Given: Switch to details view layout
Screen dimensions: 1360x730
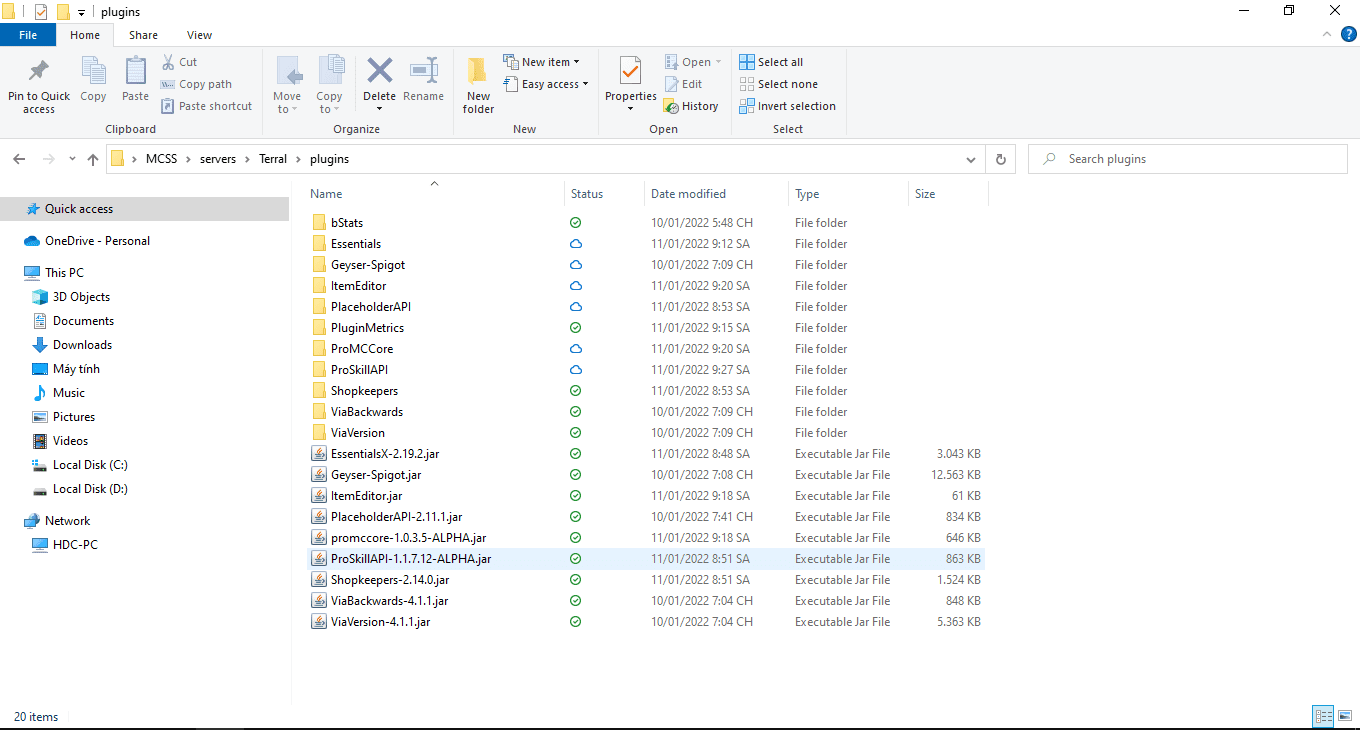Looking at the screenshot, I should [1323, 716].
